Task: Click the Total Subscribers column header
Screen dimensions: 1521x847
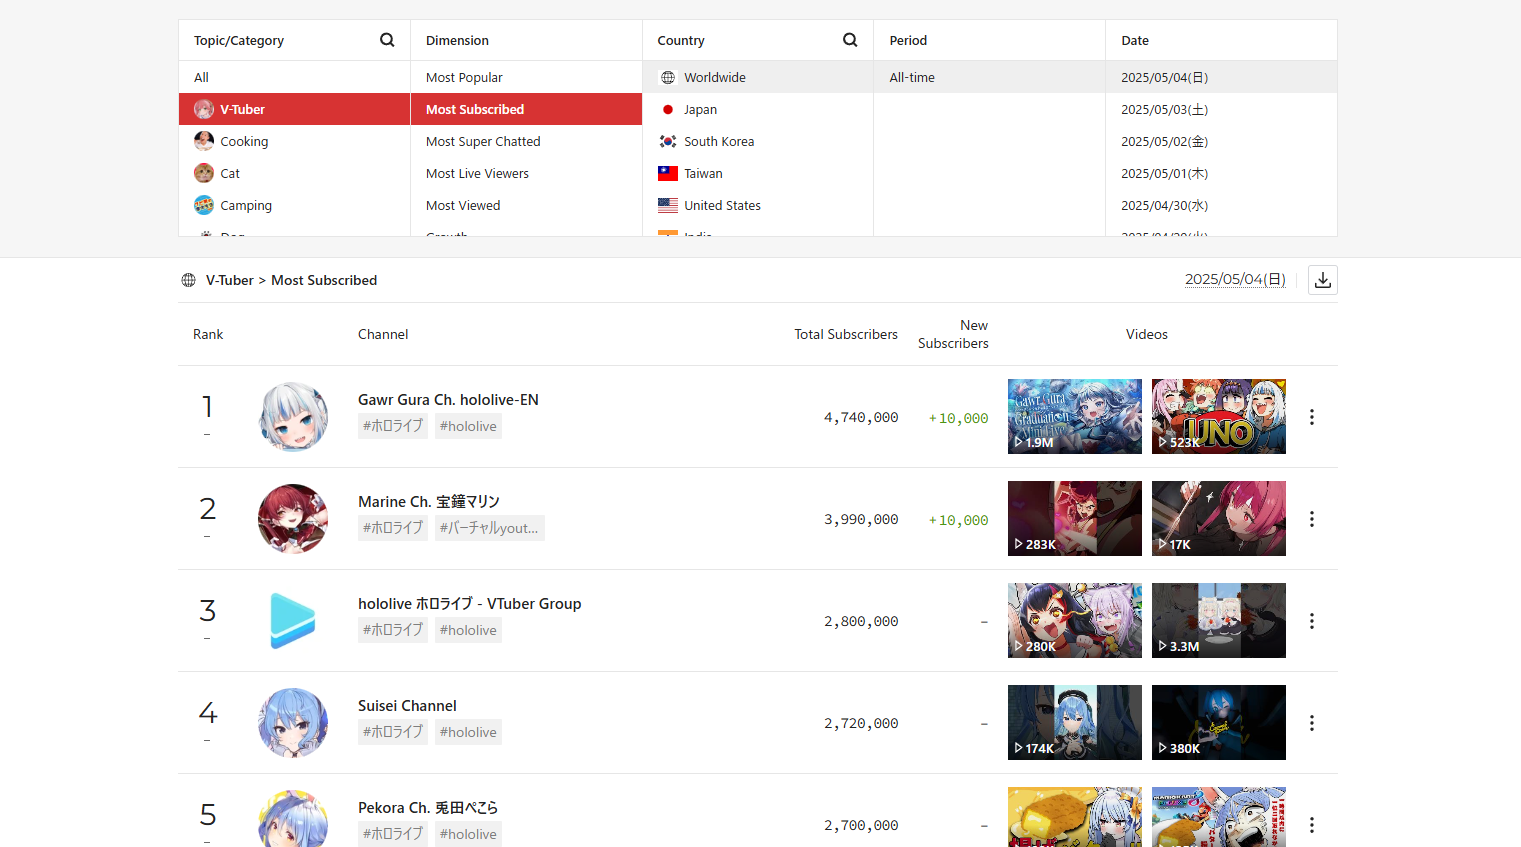Action: (846, 334)
